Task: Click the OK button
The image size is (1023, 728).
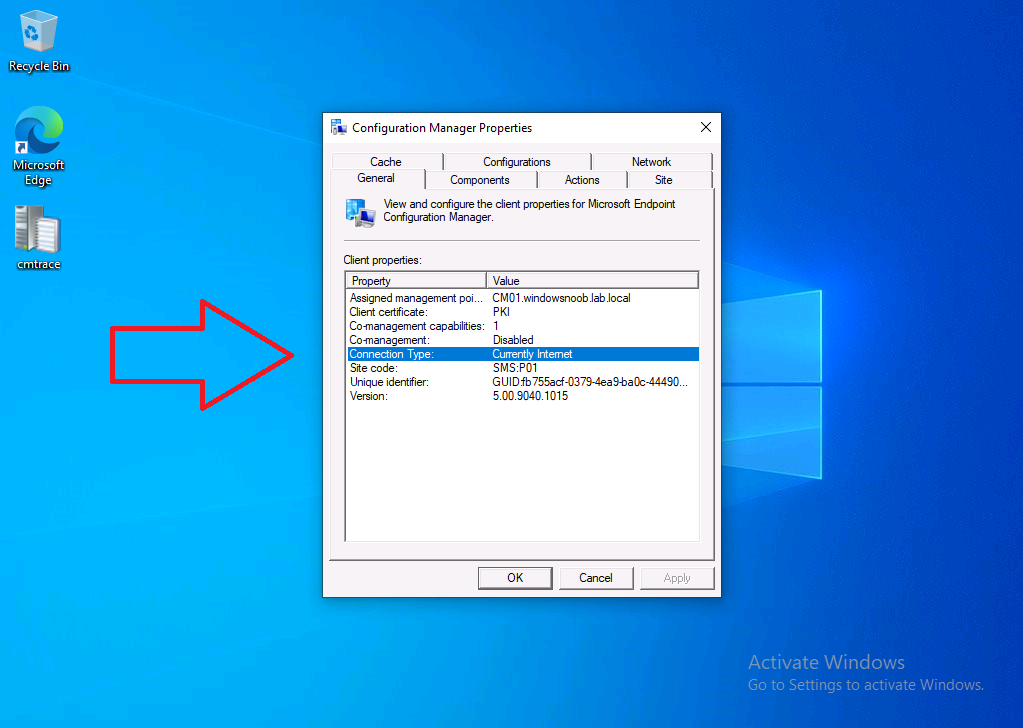Action: pos(515,577)
